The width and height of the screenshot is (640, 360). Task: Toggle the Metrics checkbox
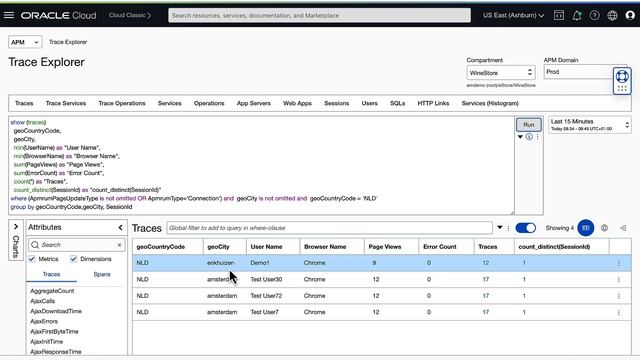32,259
